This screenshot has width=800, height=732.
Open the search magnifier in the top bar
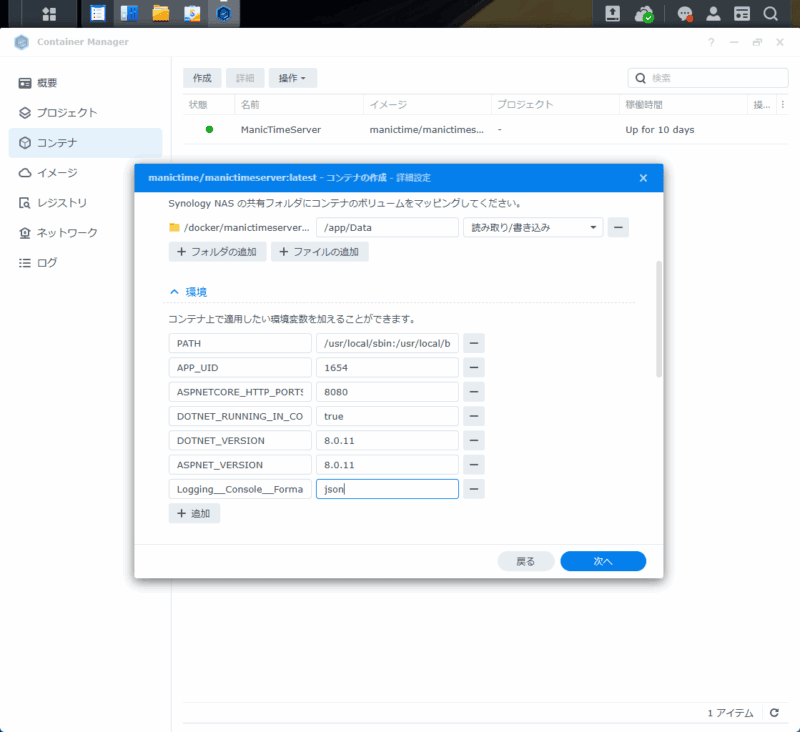point(771,15)
